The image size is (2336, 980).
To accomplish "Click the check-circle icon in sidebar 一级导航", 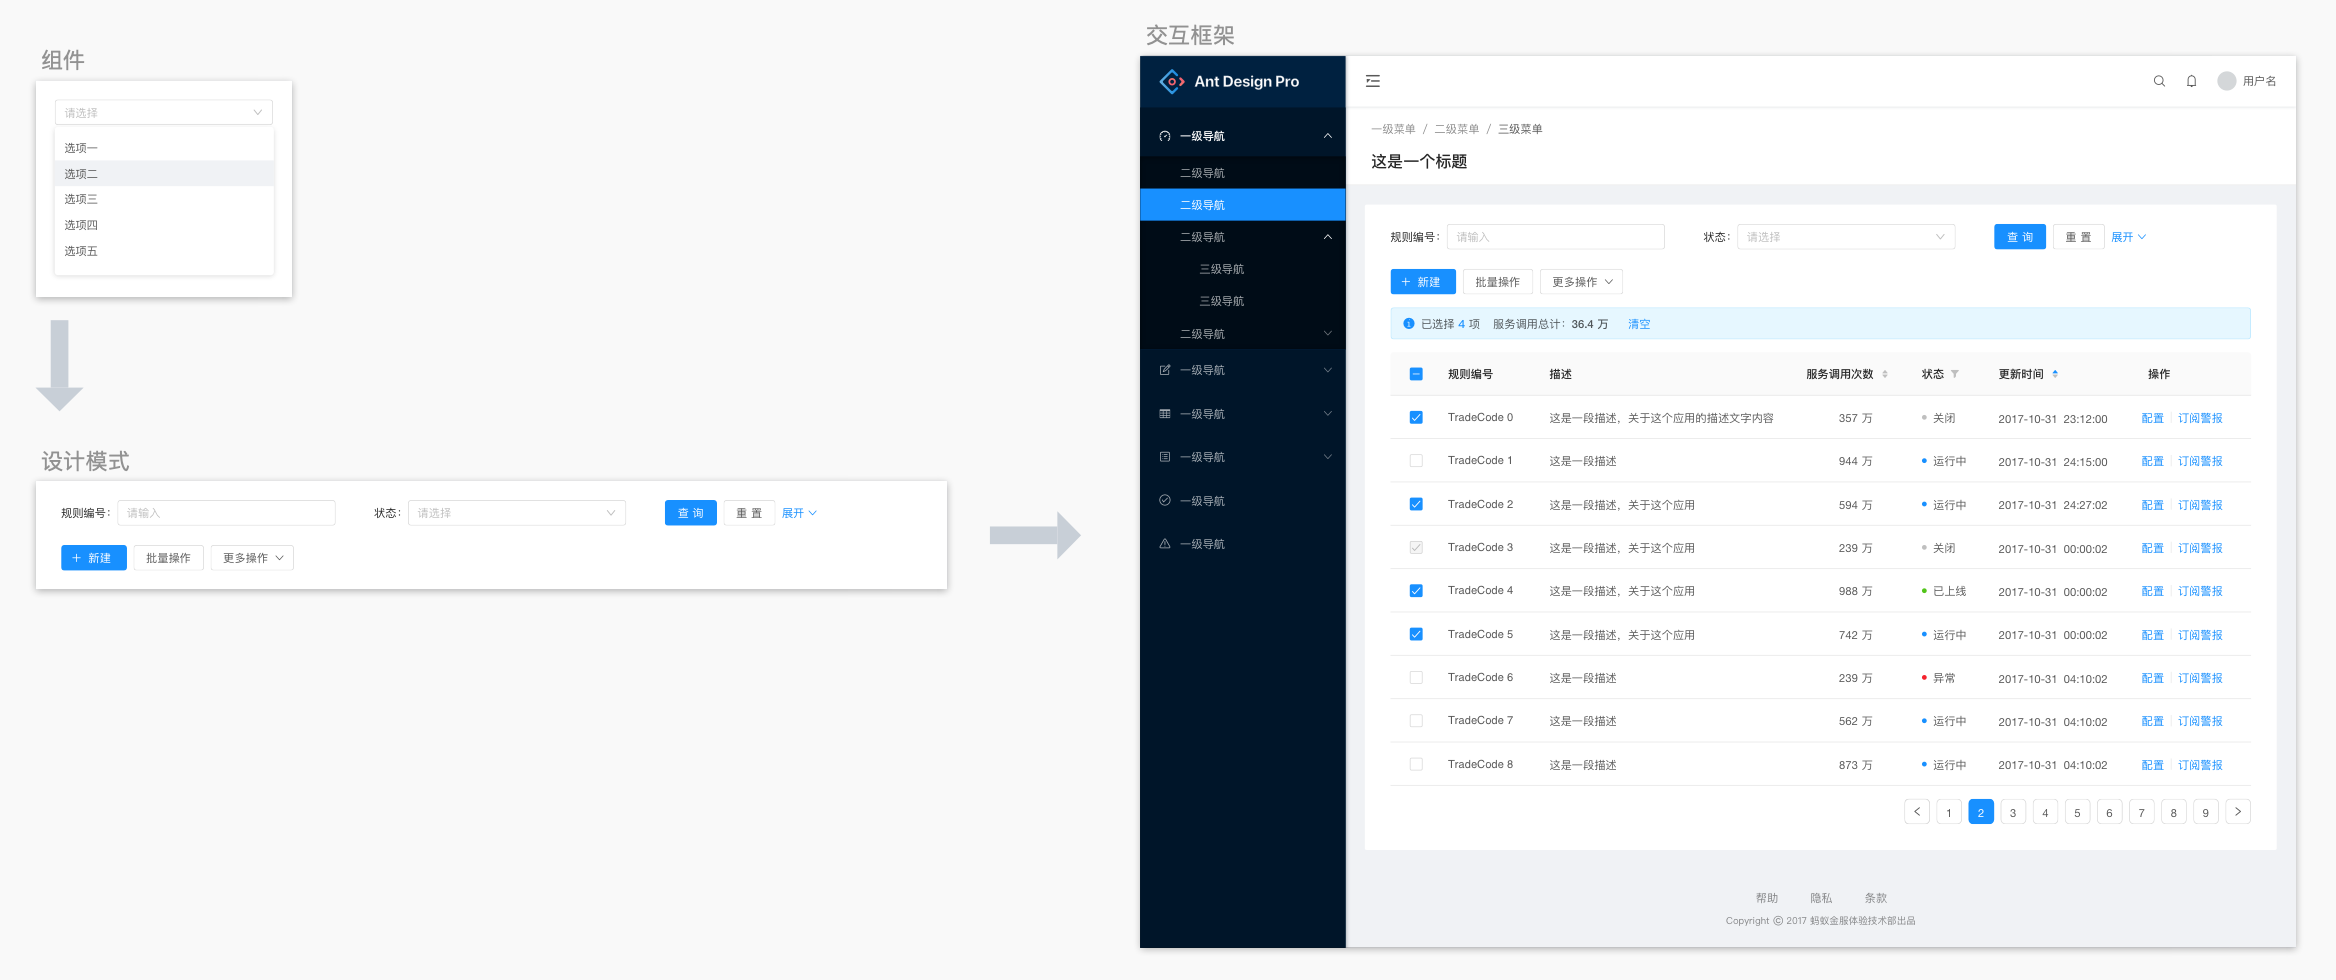I will click(x=1165, y=500).
